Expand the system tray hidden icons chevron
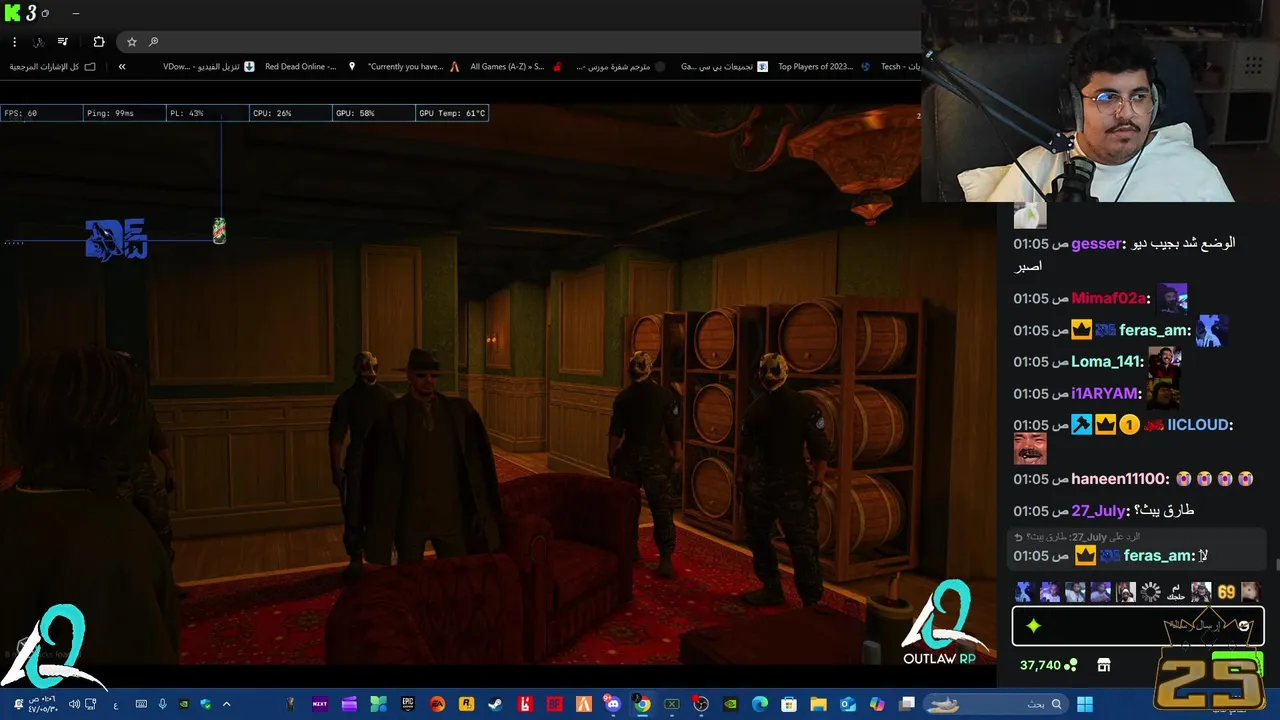The height and width of the screenshot is (720, 1280). pyautogui.click(x=226, y=704)
